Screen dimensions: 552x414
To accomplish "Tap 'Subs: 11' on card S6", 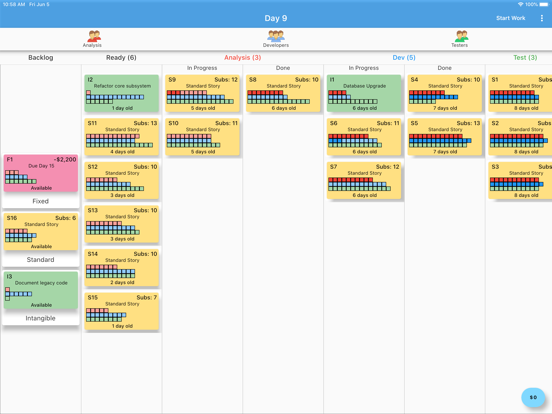I will (x=388, y=123).
